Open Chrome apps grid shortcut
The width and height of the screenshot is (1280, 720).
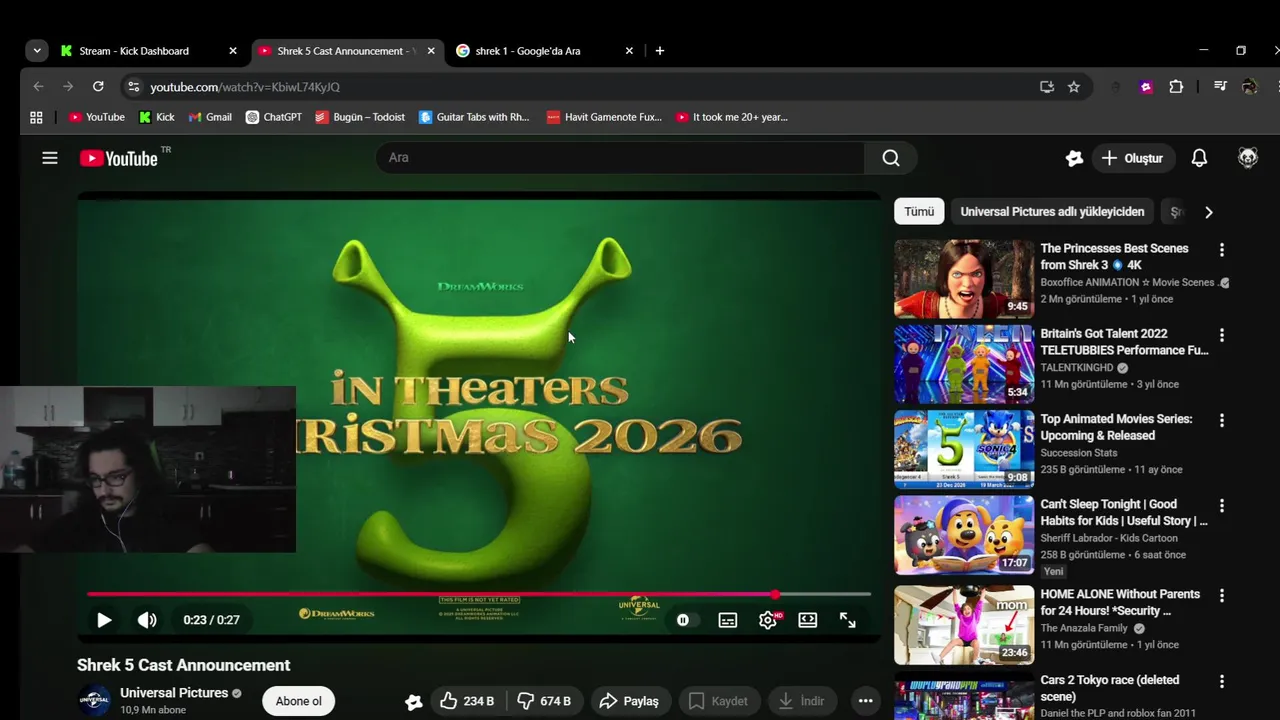[36, 117]
